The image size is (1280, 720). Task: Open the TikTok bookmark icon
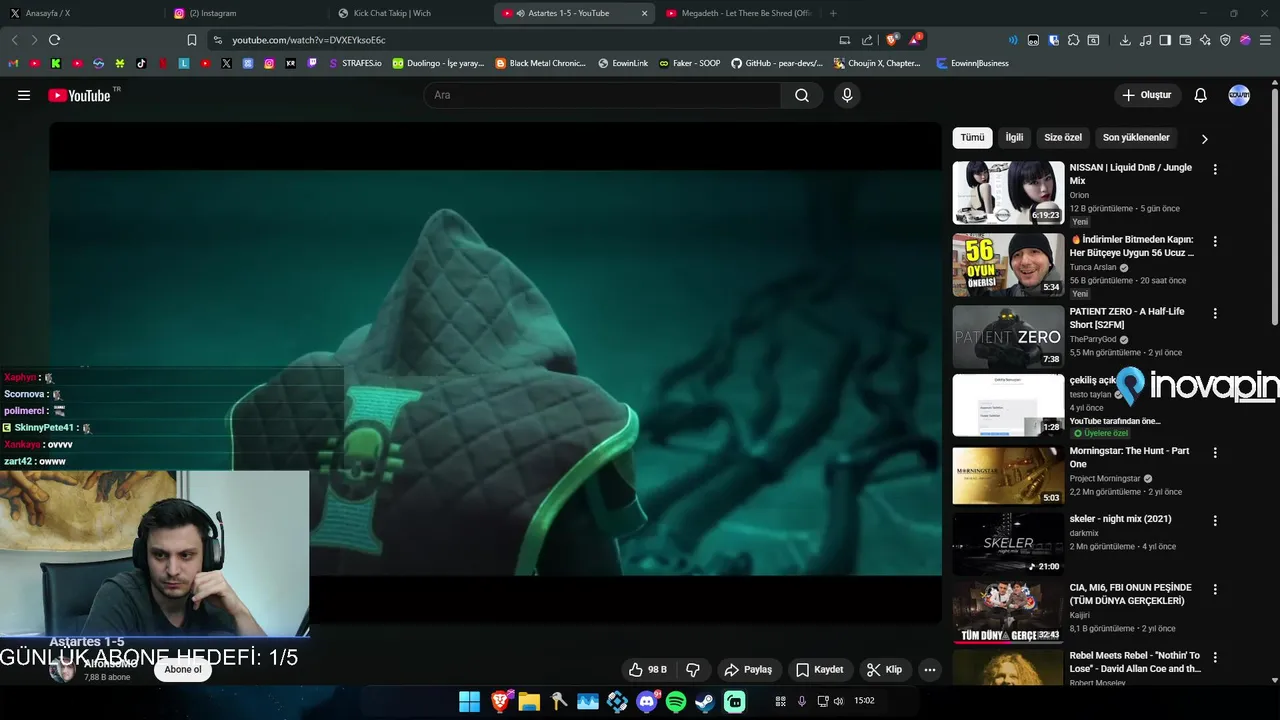[141, 63]
